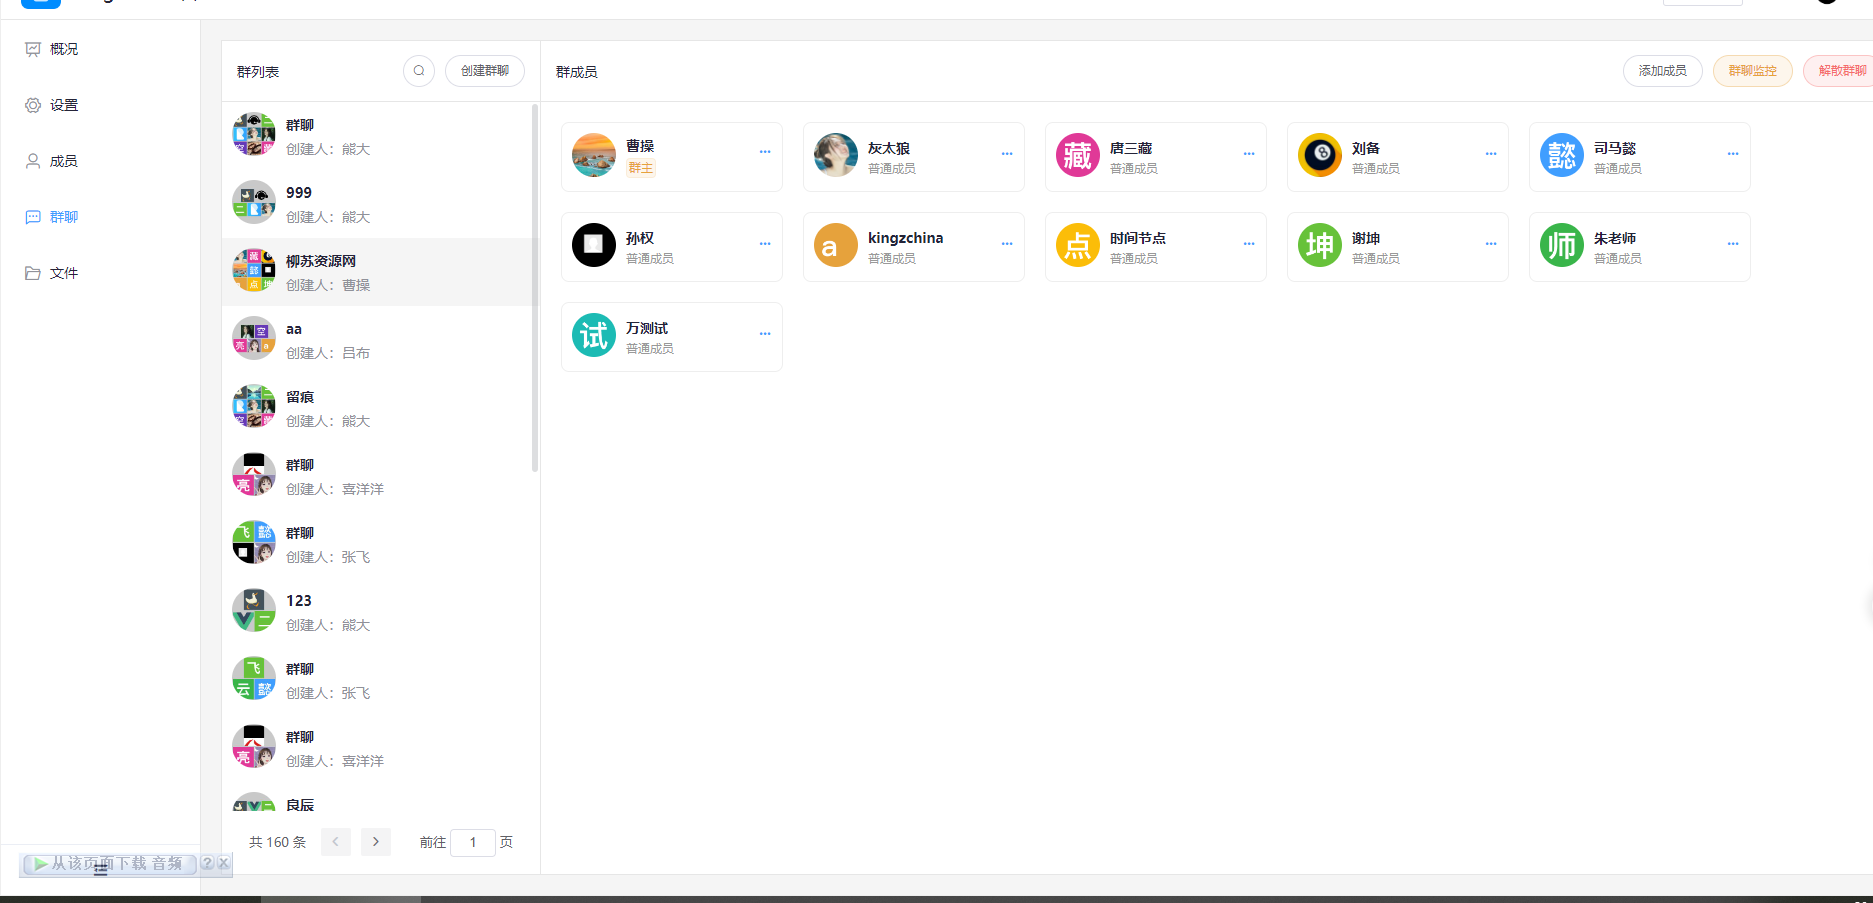Image resolution: width=1873 pixels, height=903 pixels.
Task: Click the 群聊 chat icon in sidebar
Action: [x=33, y=217]
